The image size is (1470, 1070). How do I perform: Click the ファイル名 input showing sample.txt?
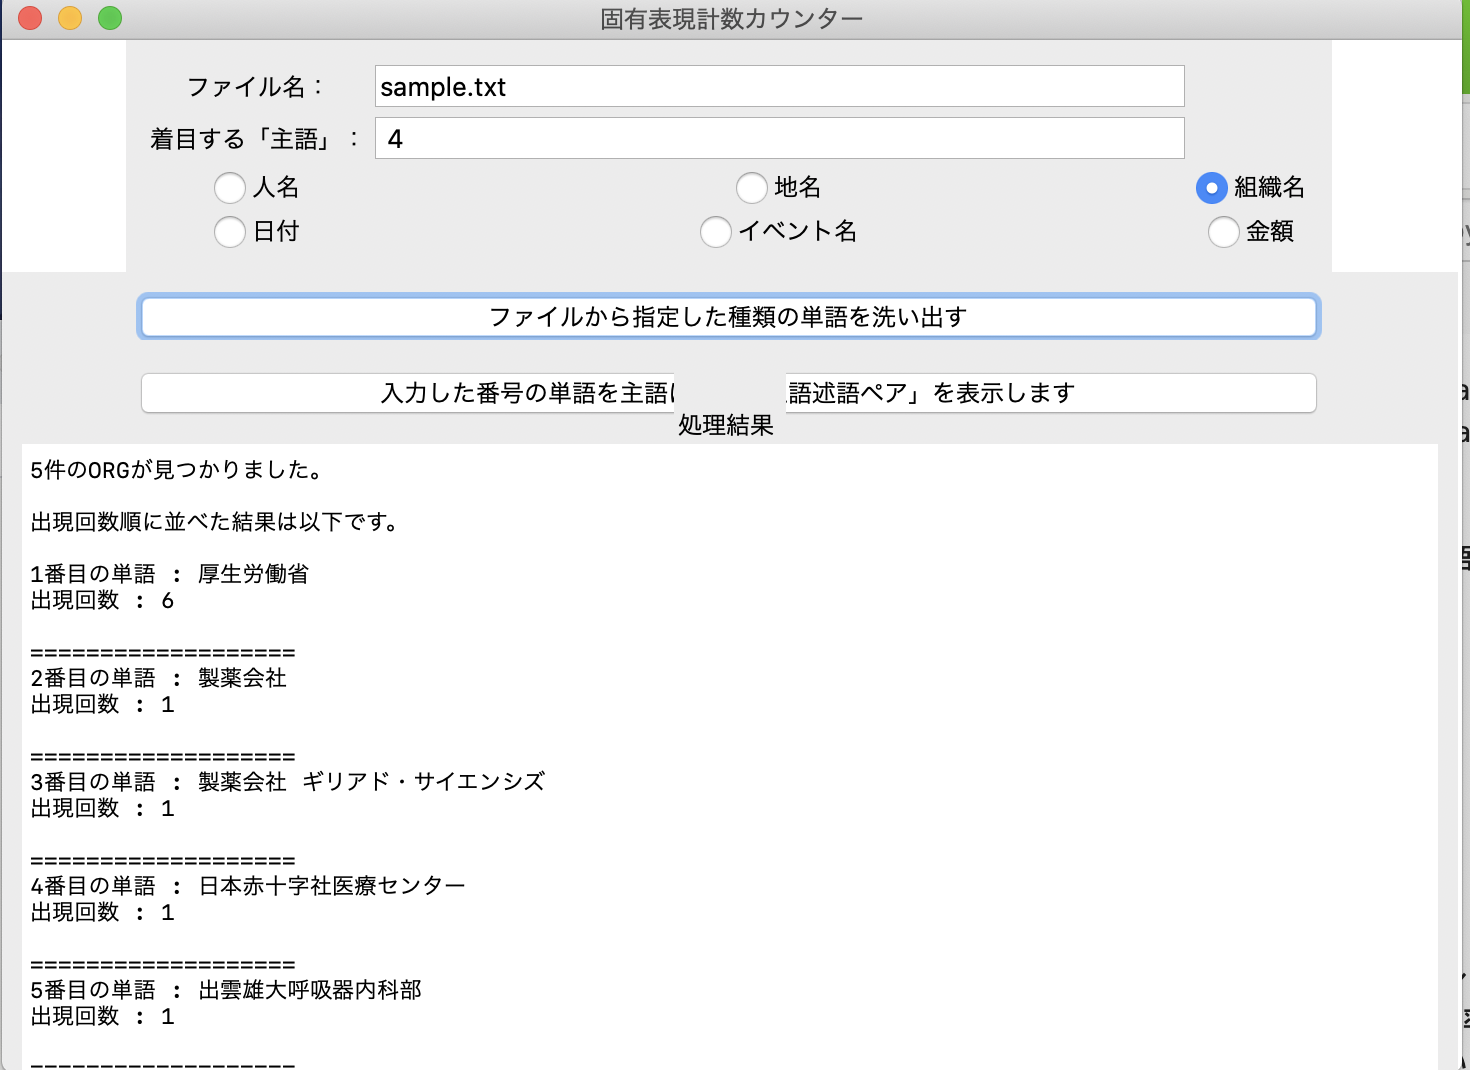click(x=778, y=86)
